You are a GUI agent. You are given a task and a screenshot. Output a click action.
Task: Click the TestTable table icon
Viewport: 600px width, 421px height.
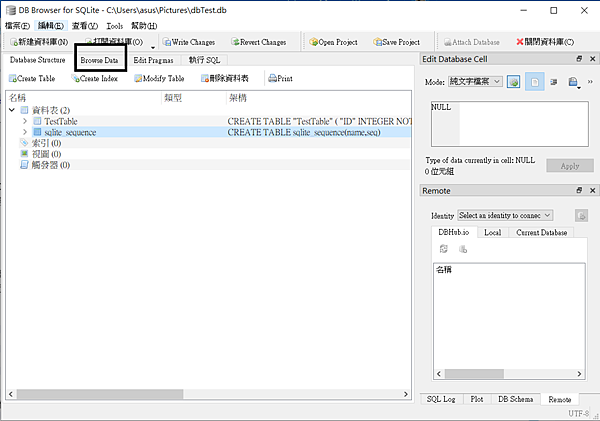pos(38,121)
